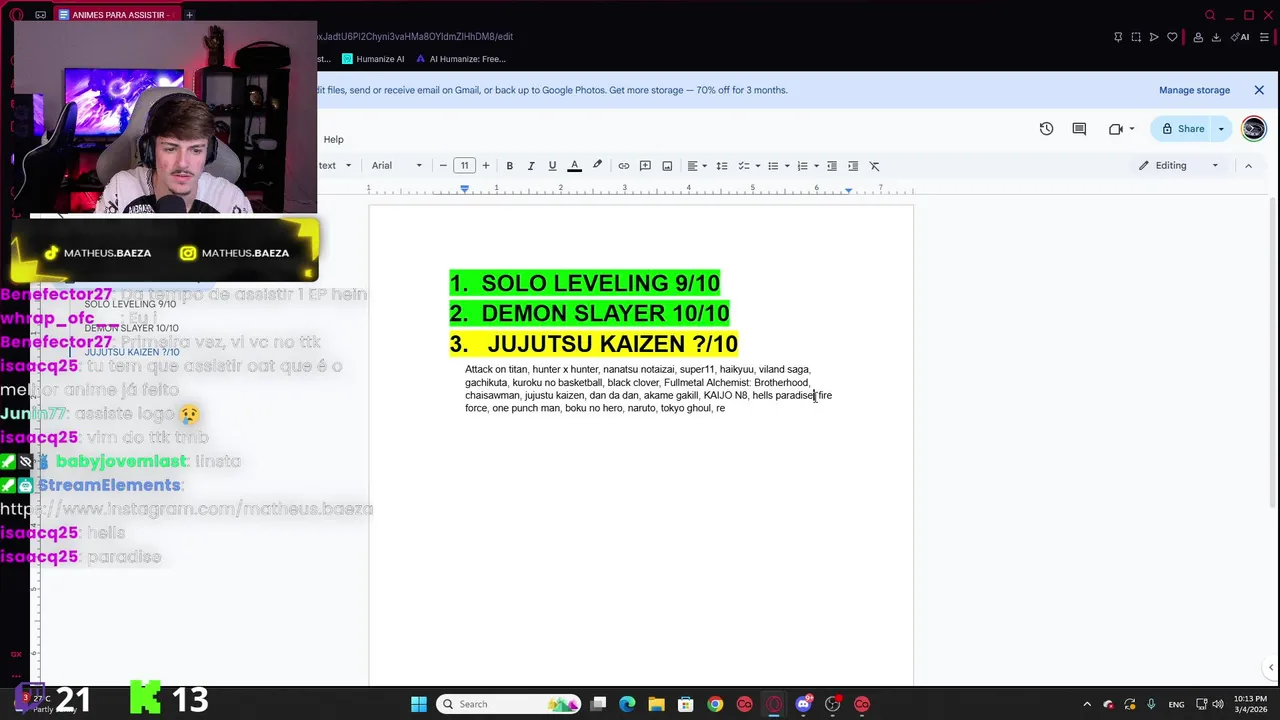The width and height of the screenshot is (1280, 720).
Task: Open Google Chrome from the taskbar
Action: 715,704
